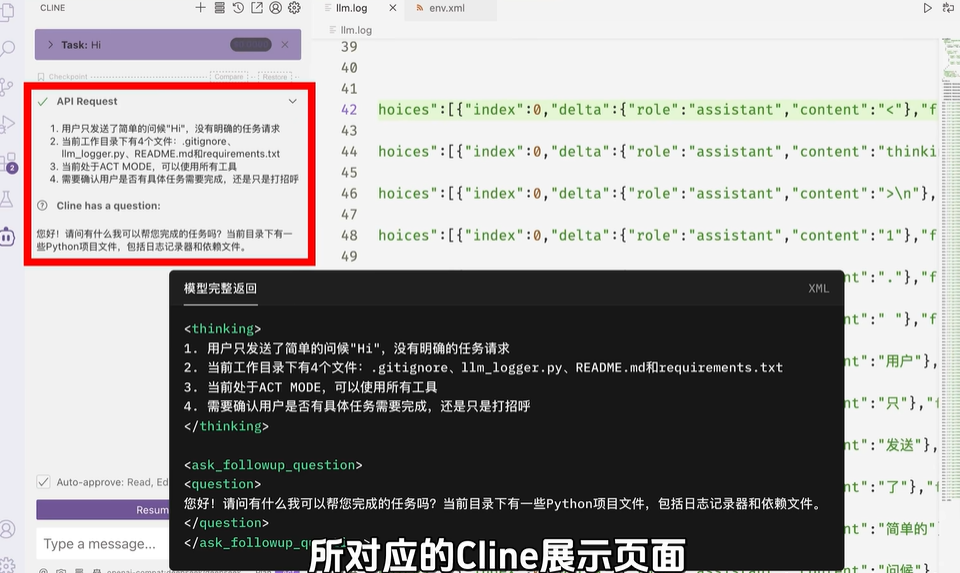This screenshot has width=960, height=573.
Task: Click the CLINE panel title
Action: pos(53,8)
